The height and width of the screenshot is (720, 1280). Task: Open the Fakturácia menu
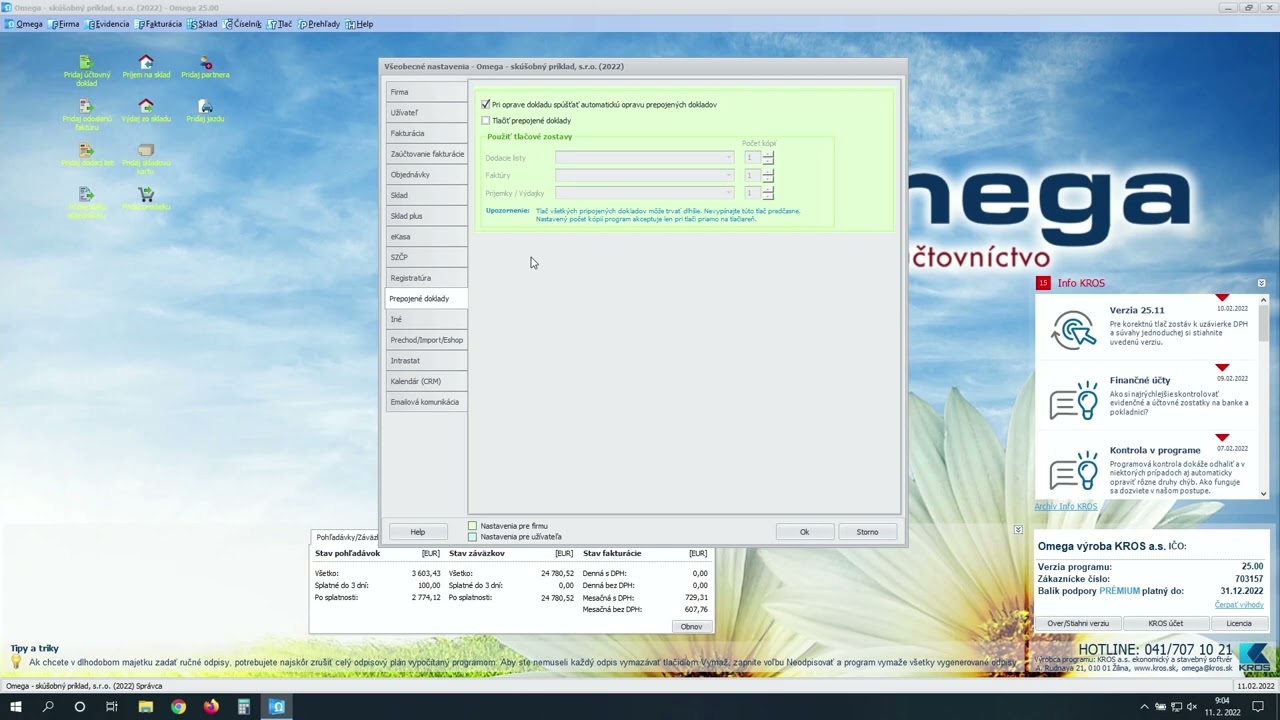160,24
